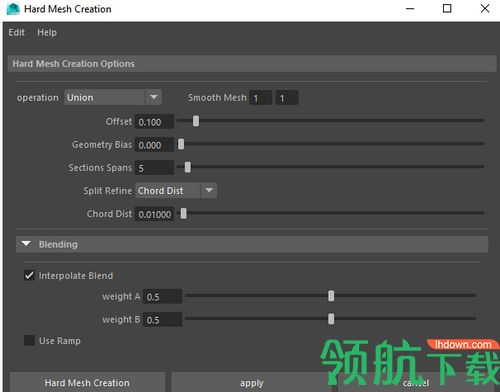
Task: Click the Hard Mesh Creation Options header
Action: click(x=252, y=64)
